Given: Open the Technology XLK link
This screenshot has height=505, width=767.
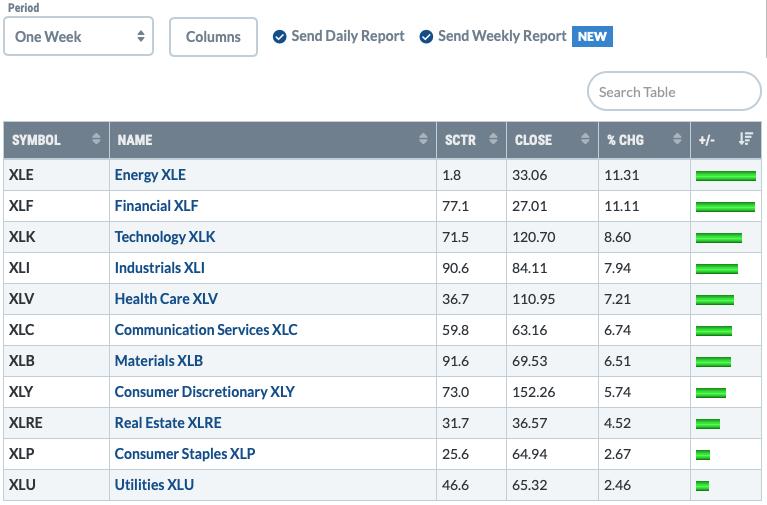Looking at the screenshot, I should (x=165, y=237).
